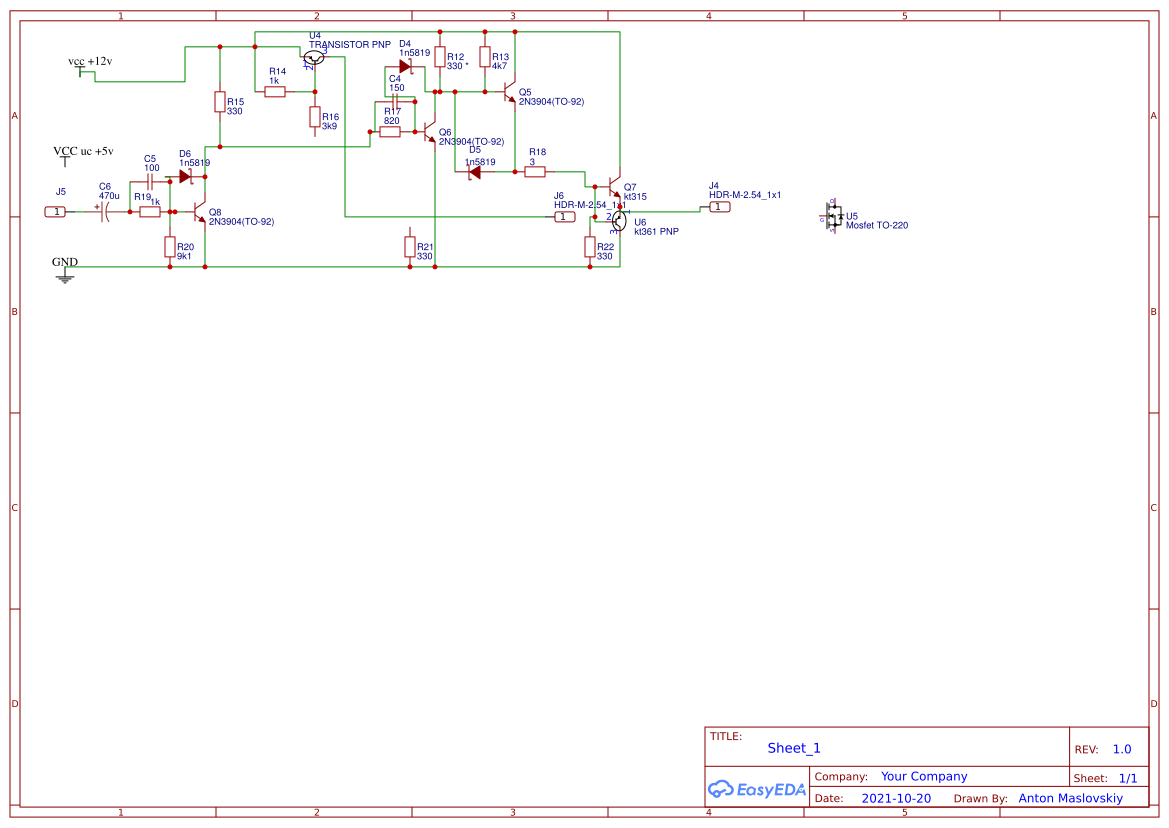This screenshot has height=828, width=1169.
Task: Select the D4 1n5819 diode symbol
Action: [405, 65]
